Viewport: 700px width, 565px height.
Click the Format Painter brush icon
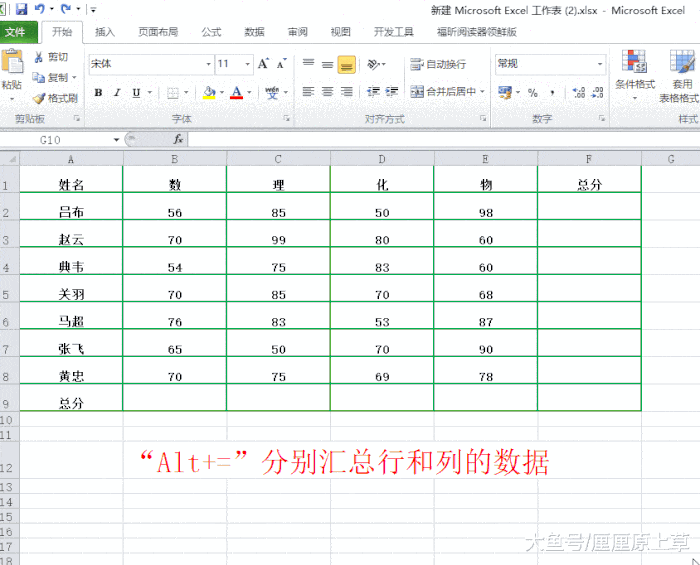tap(39, 98)
